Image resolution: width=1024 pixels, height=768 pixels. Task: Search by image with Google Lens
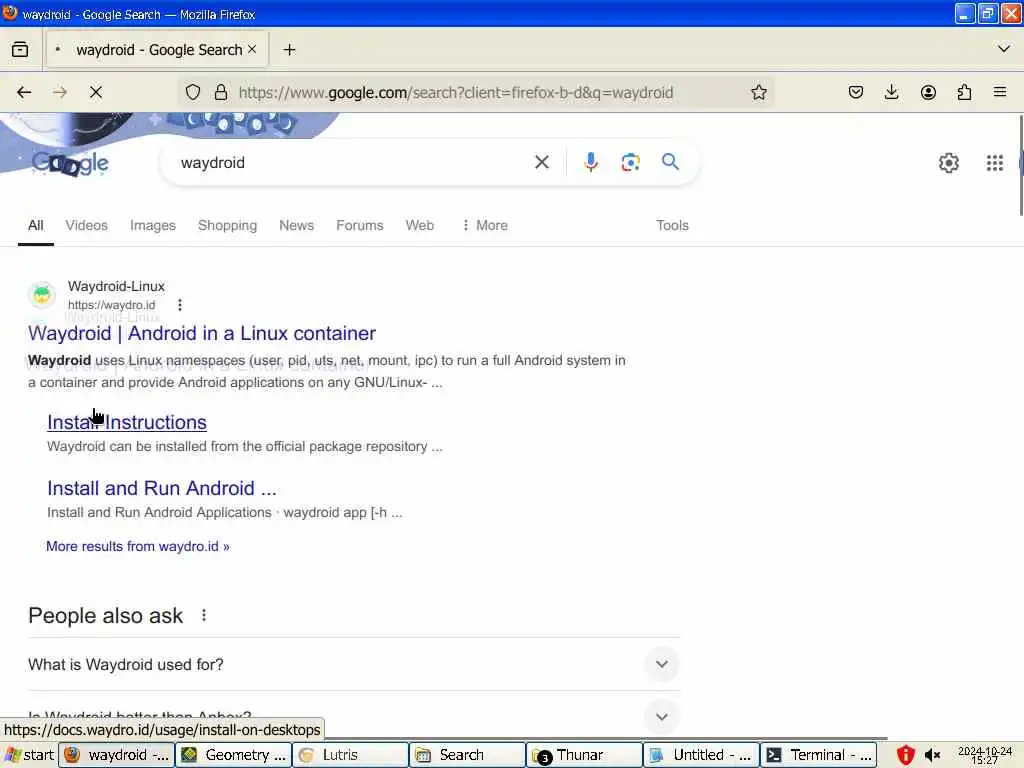(630, 162)
